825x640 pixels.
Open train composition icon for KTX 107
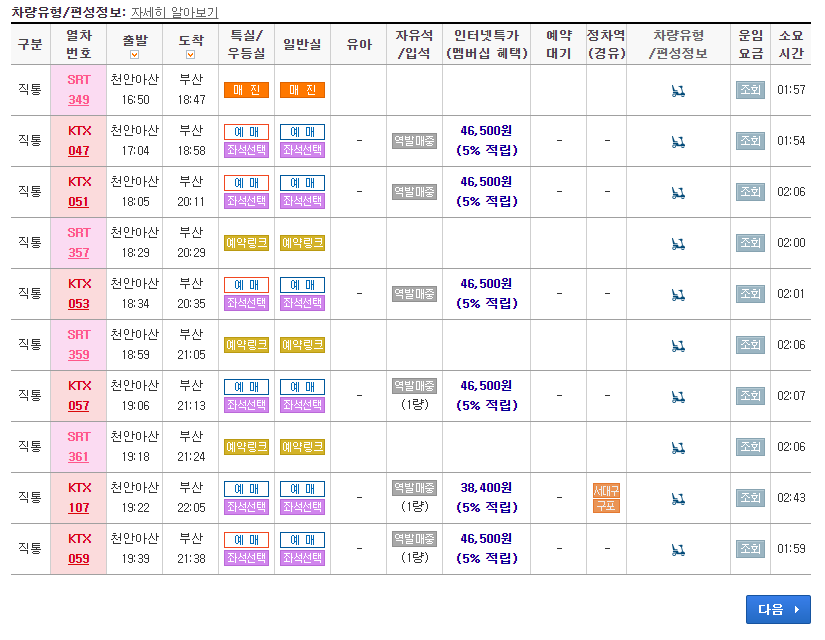click(678, 499)
